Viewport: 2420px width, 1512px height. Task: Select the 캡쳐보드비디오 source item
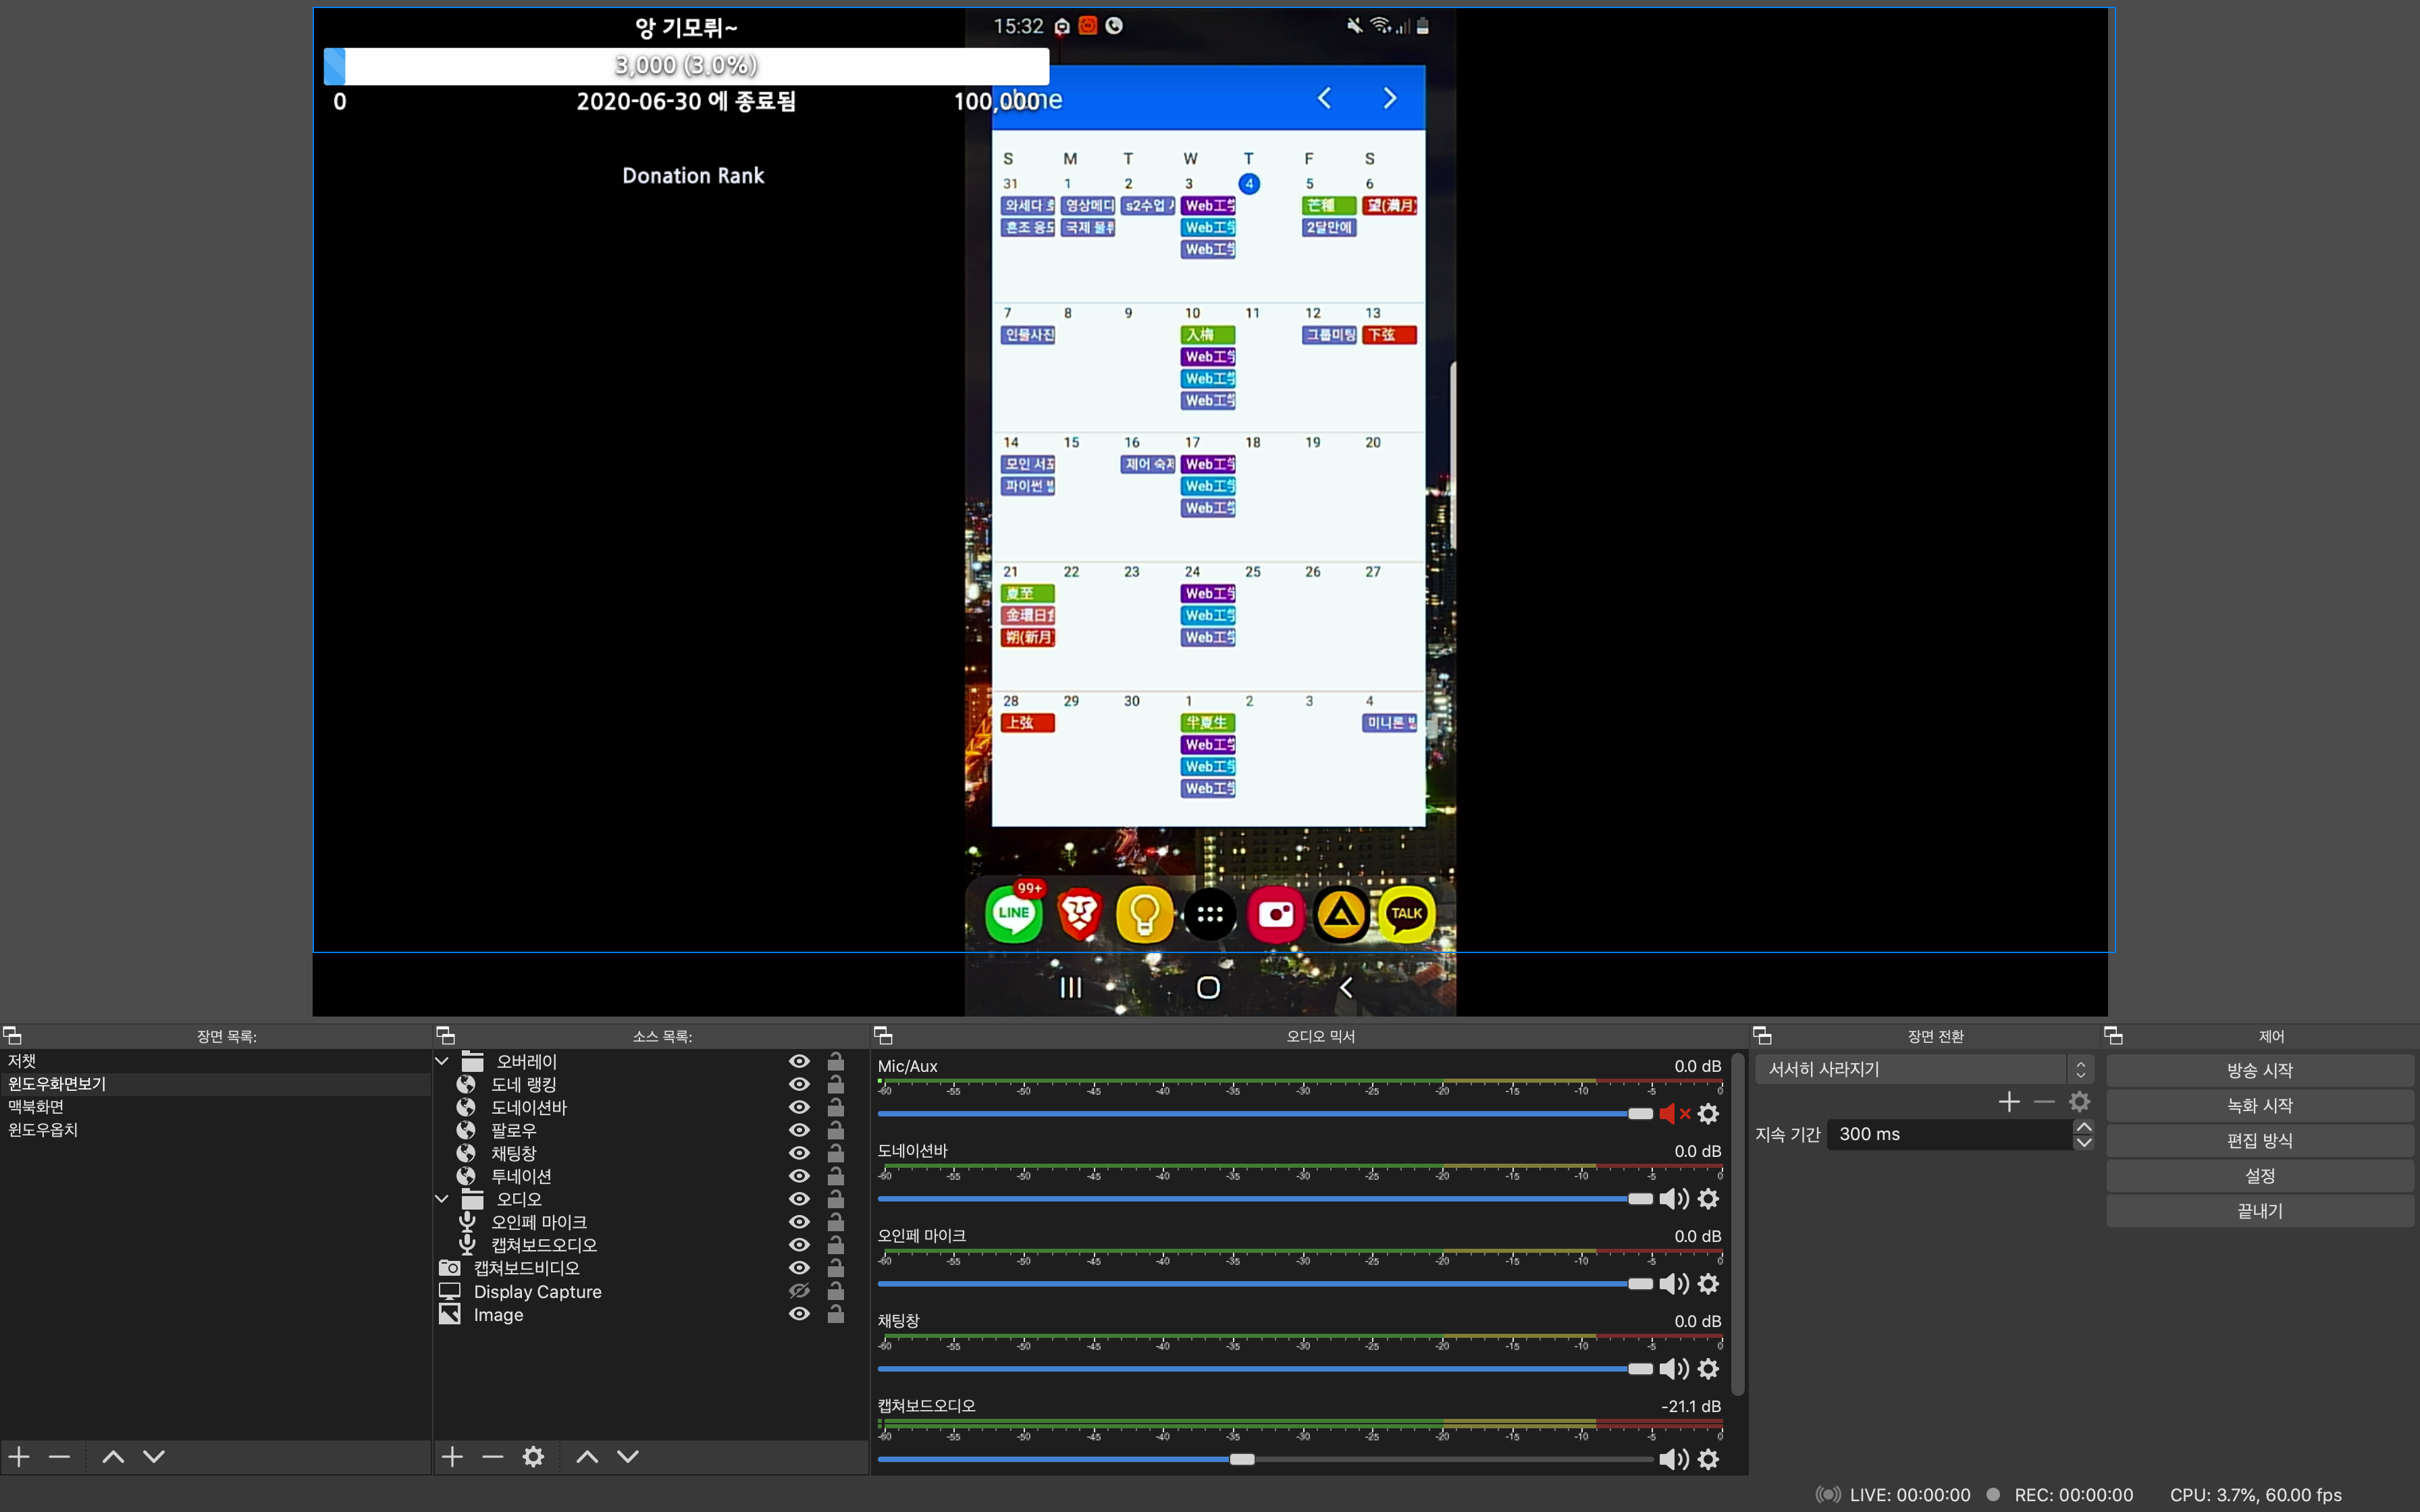pos(526,1268)
